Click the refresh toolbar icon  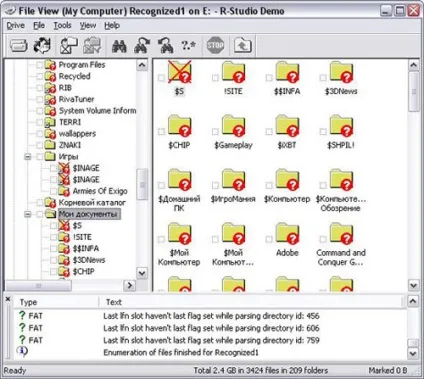(42, 45)
